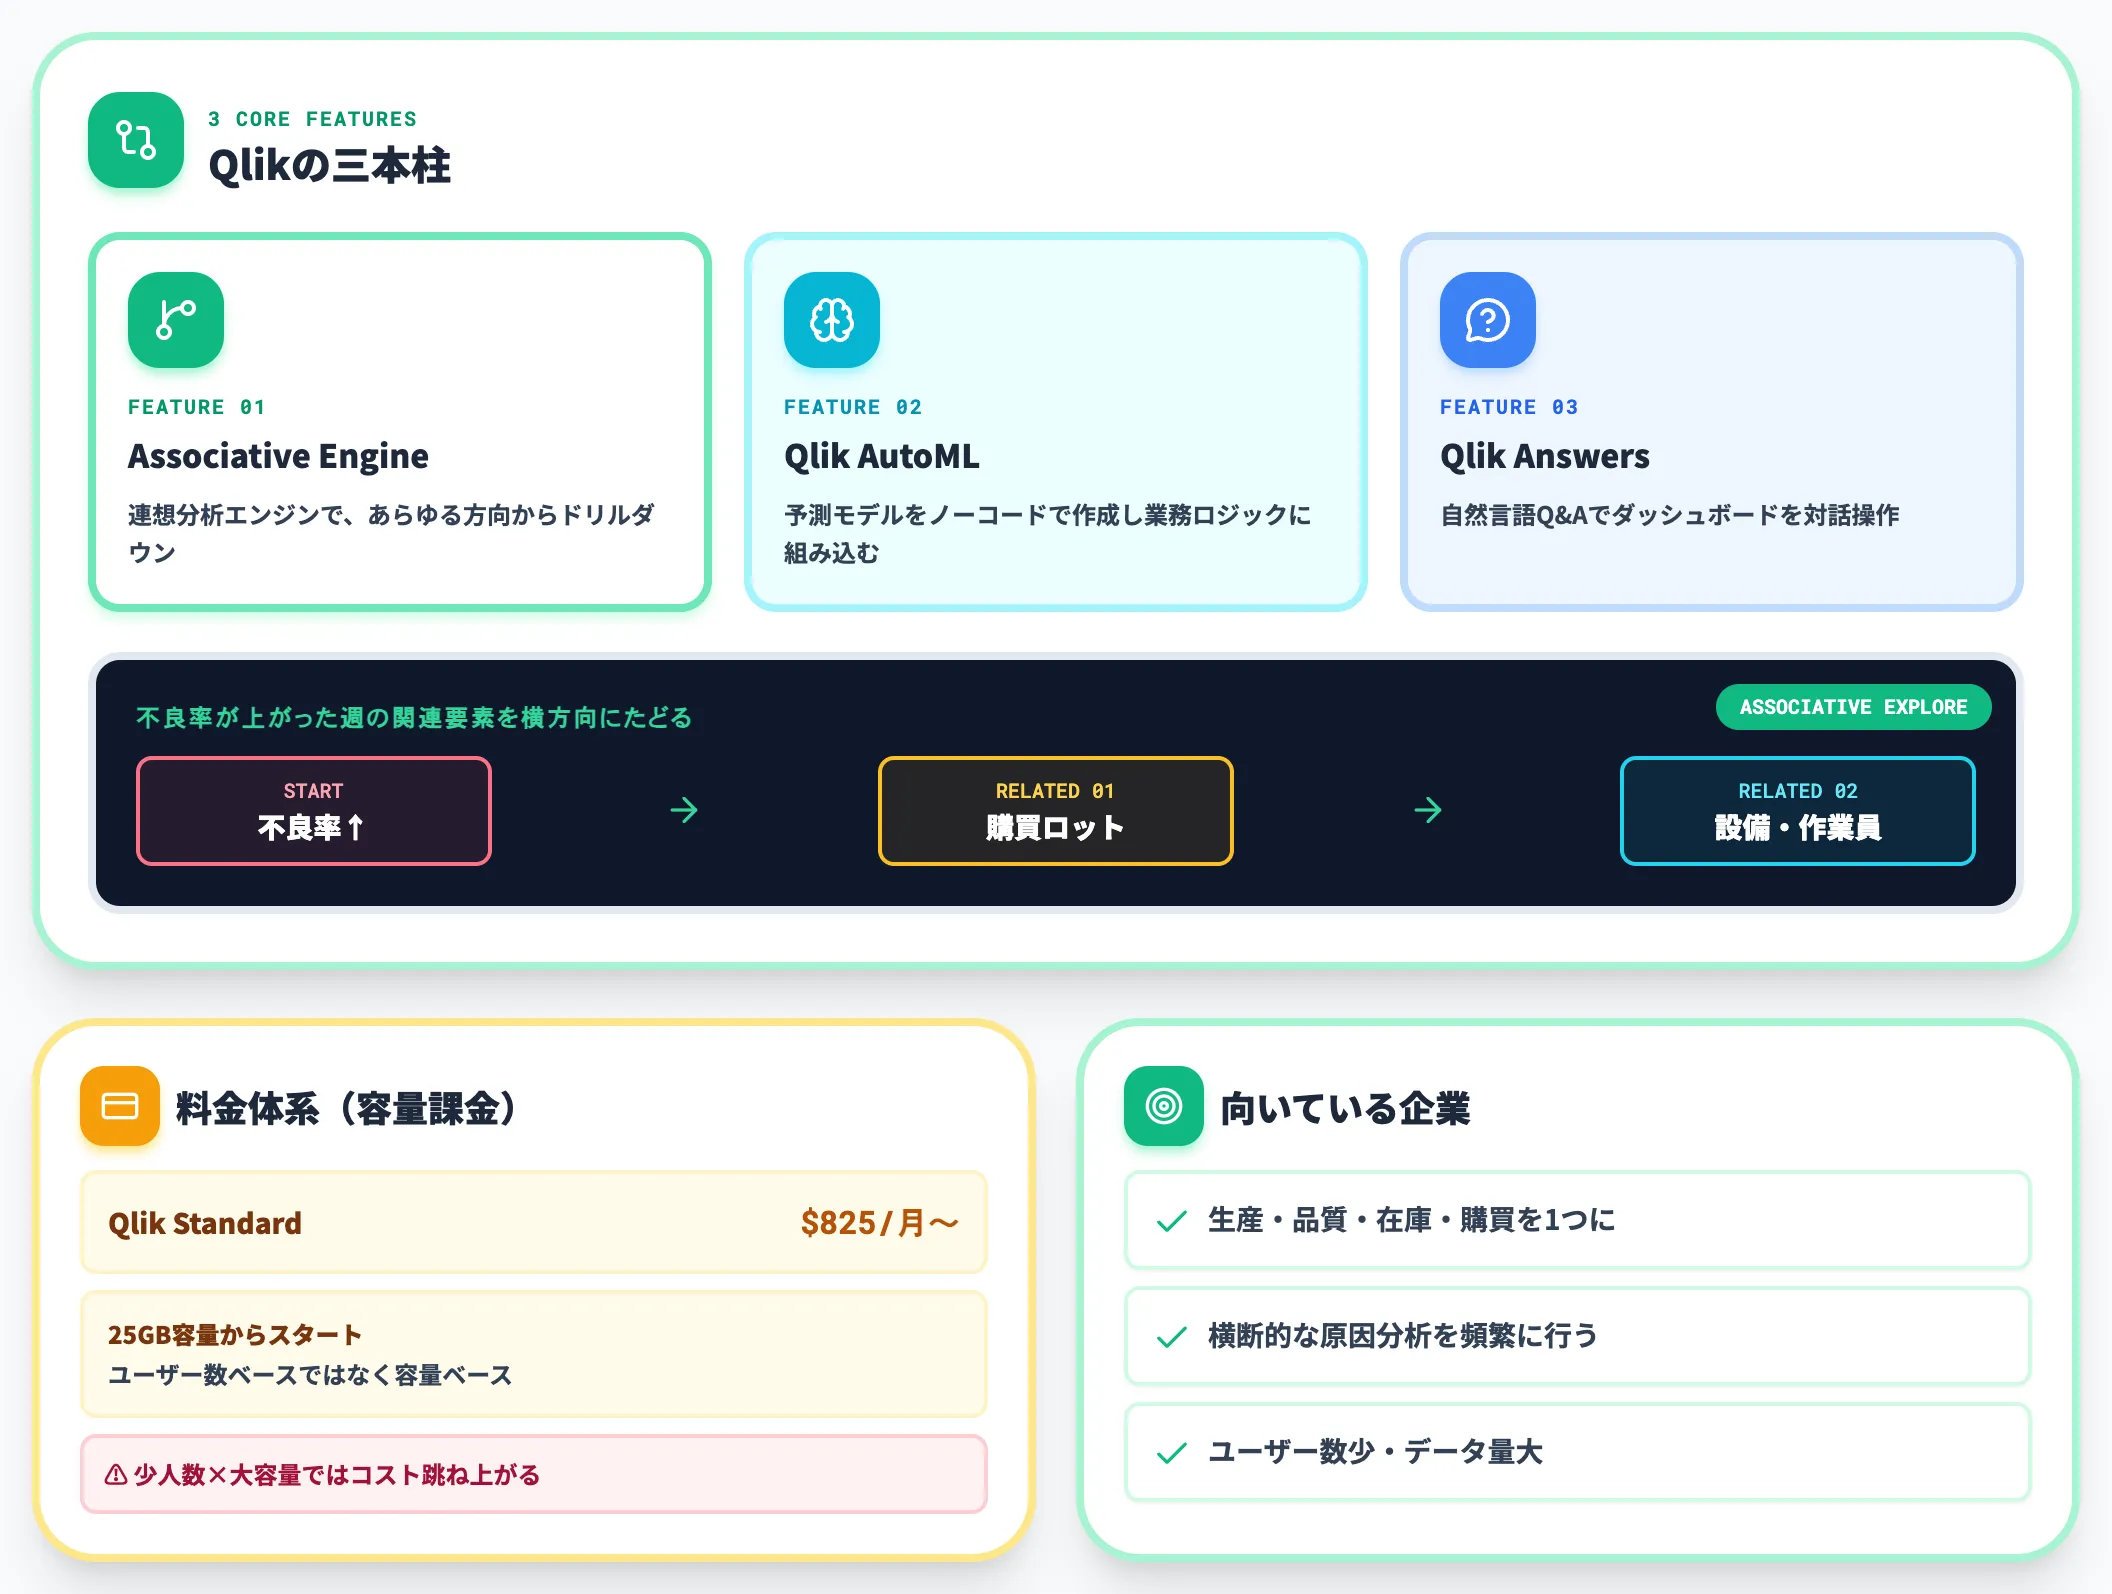2112x1594 pixels.
Task: Click the 連想分析エンジン description text
Action: (391, 534)
